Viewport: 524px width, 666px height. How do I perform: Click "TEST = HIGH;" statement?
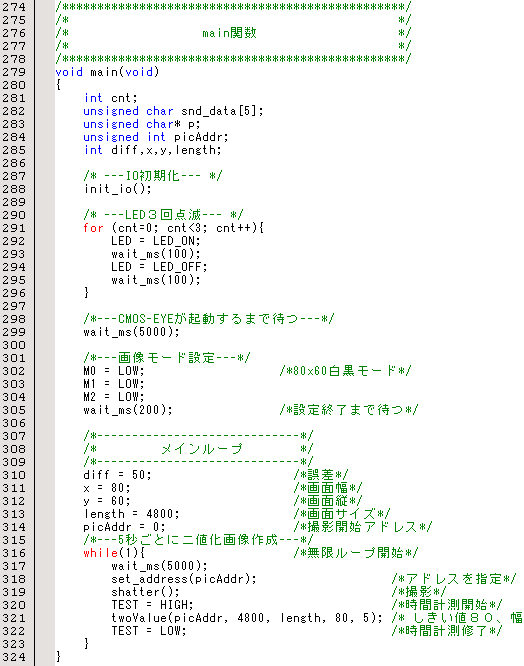pos(152,605)
